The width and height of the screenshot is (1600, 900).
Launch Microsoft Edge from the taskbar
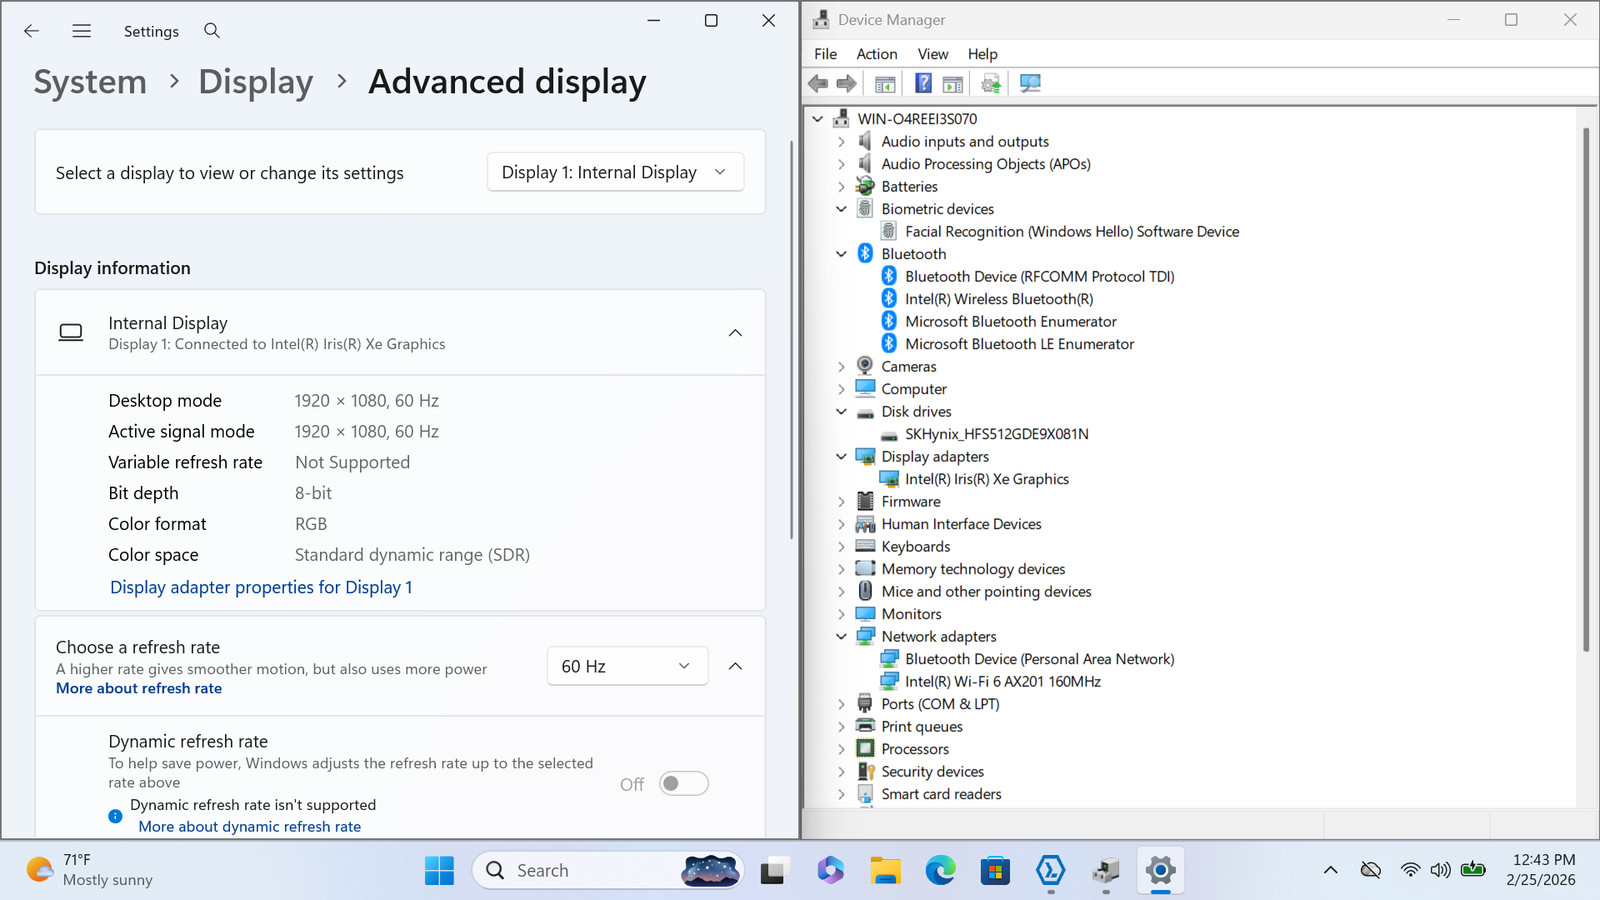(x=940, y=871)
